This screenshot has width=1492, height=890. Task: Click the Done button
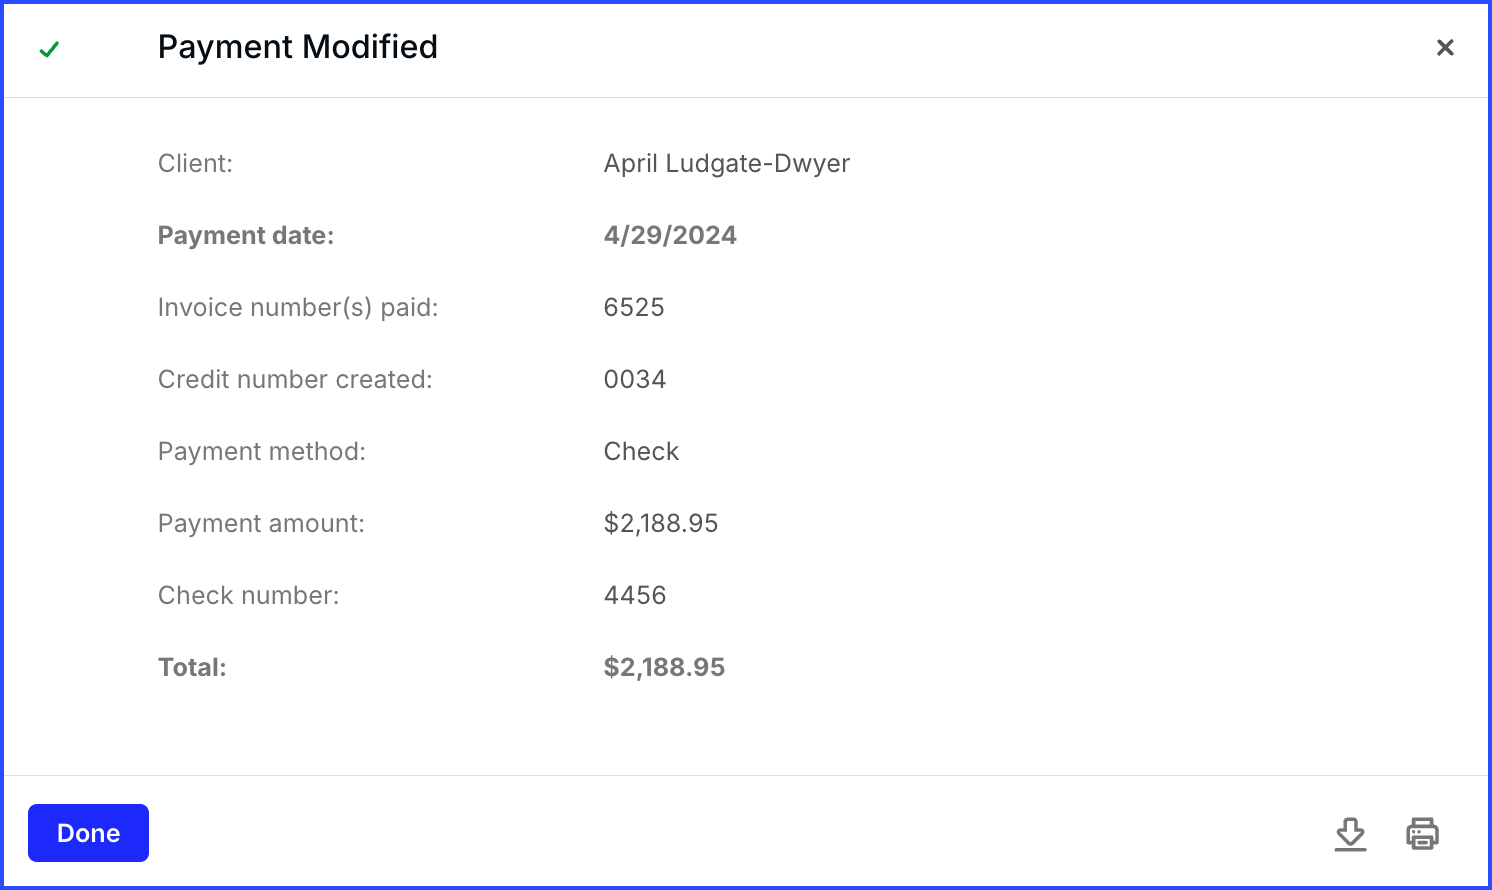88,833
